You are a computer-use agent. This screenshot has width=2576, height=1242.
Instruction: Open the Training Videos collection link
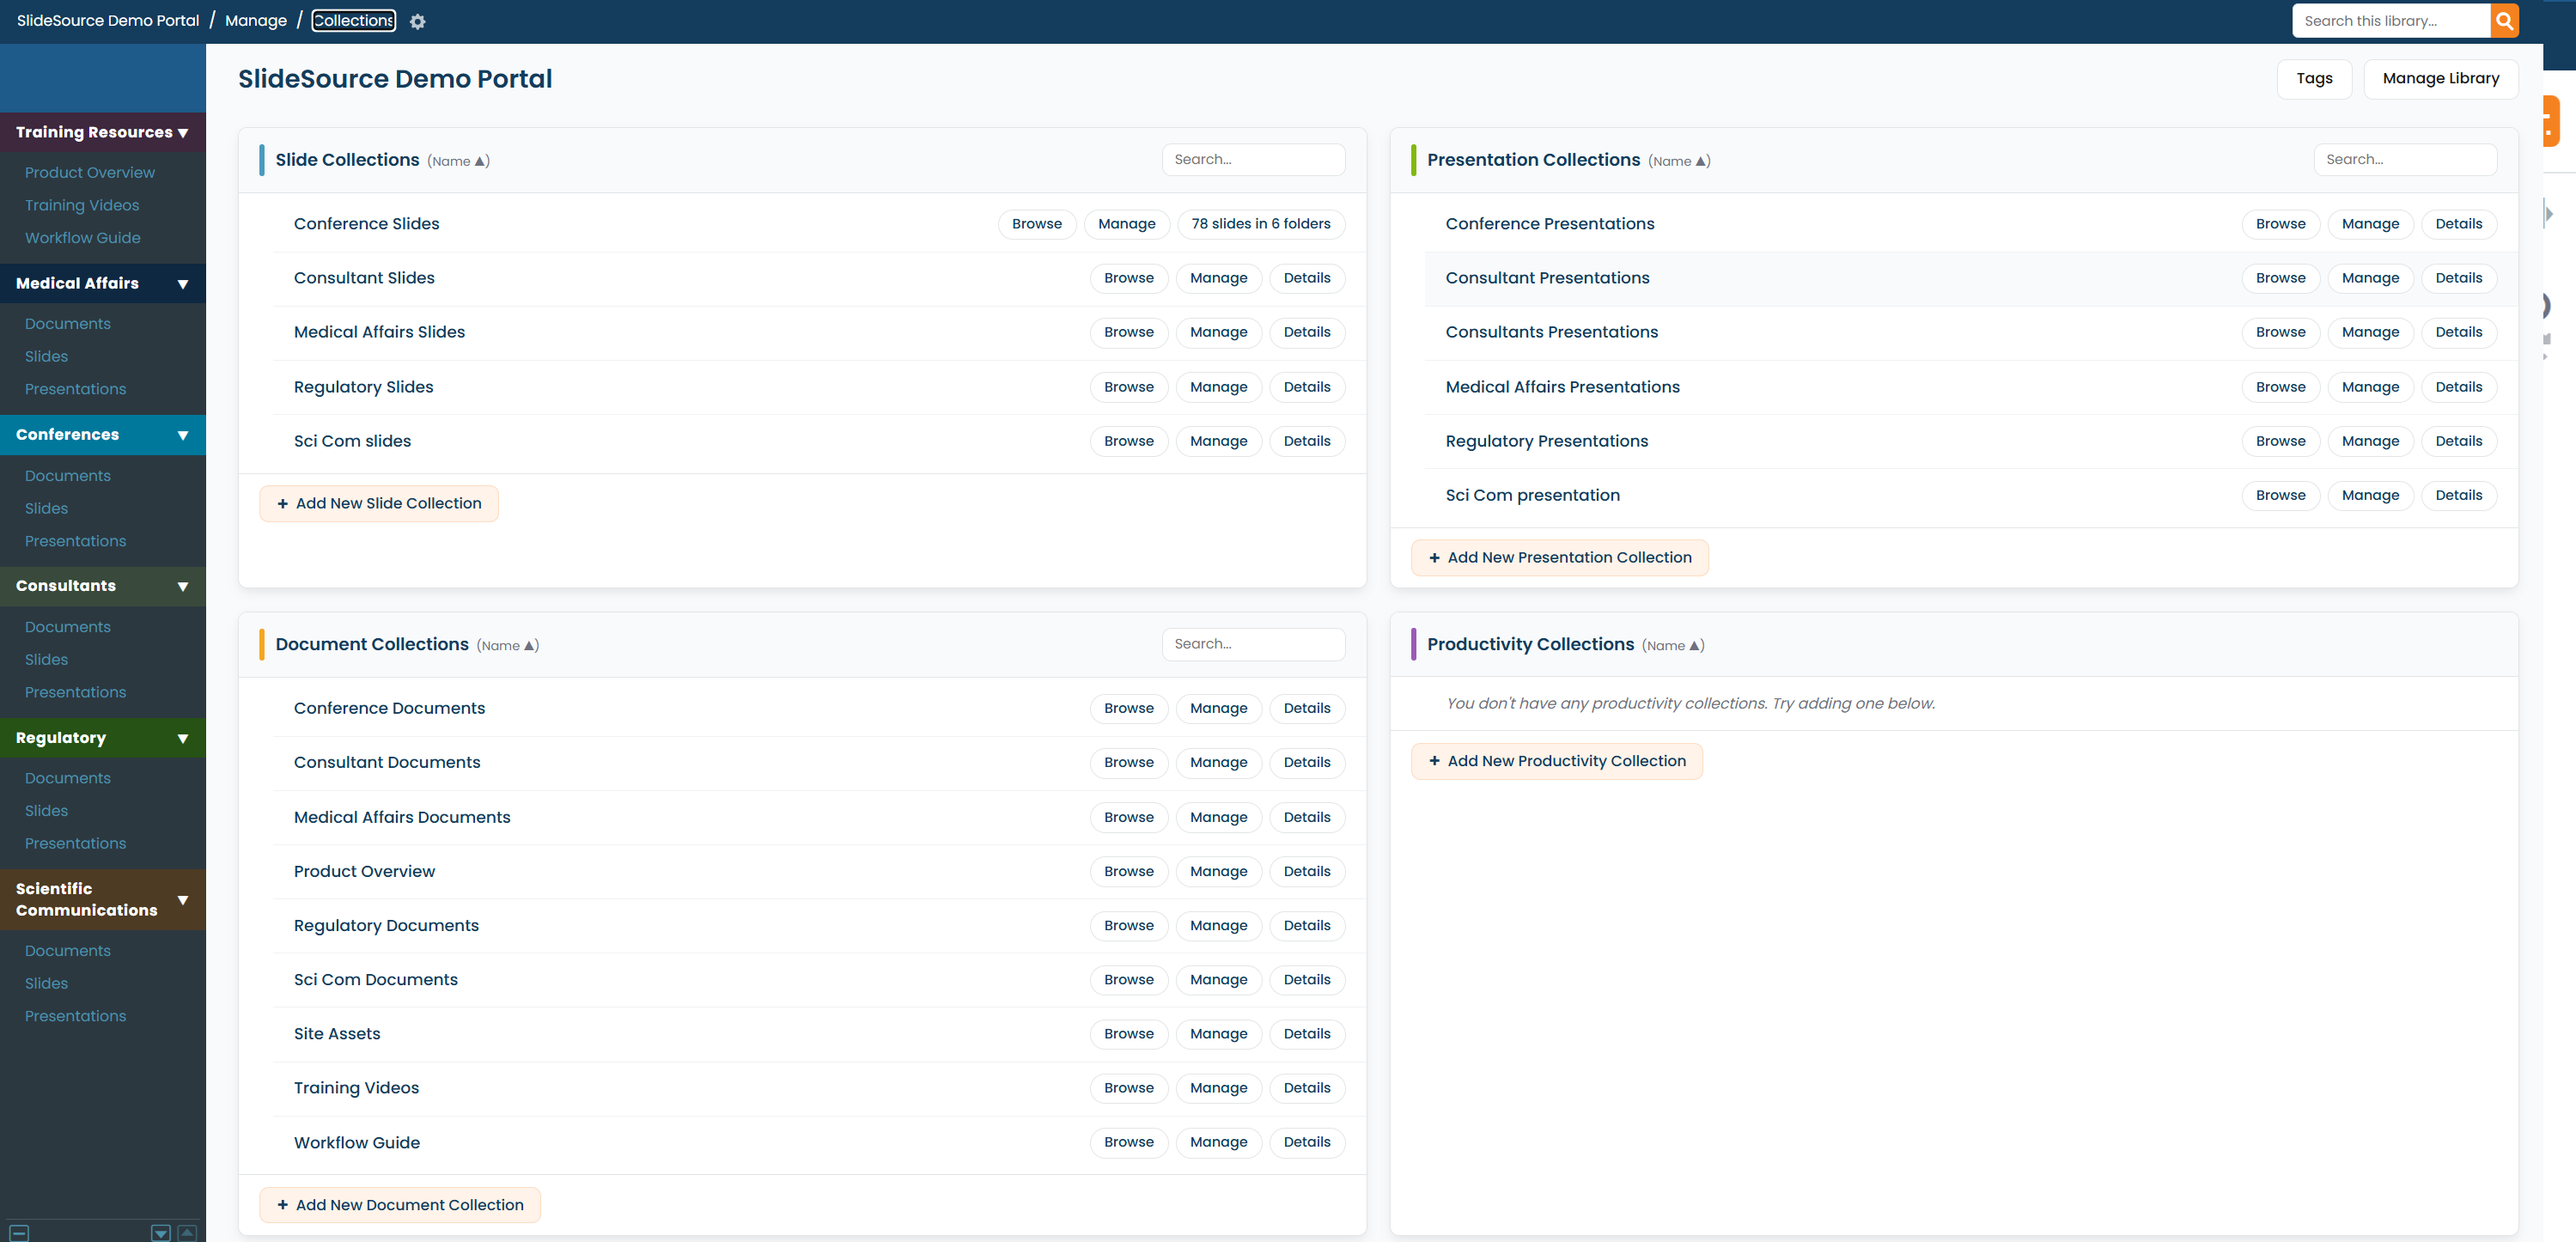pyautogui.click(x=356, y=1088)
